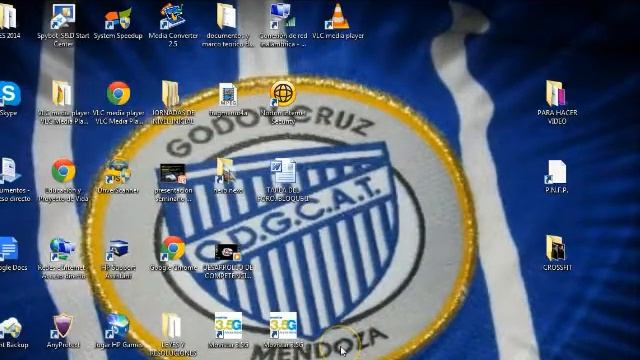Screen dimensions: 640x360
Task: Launch the System Speedup shortcut
Action: [118, 19]
